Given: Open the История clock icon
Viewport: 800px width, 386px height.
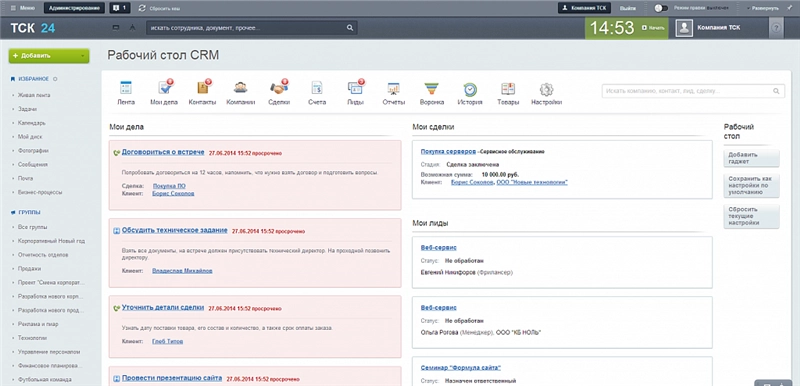Looking at the screenshot, I should coord(470,89).
